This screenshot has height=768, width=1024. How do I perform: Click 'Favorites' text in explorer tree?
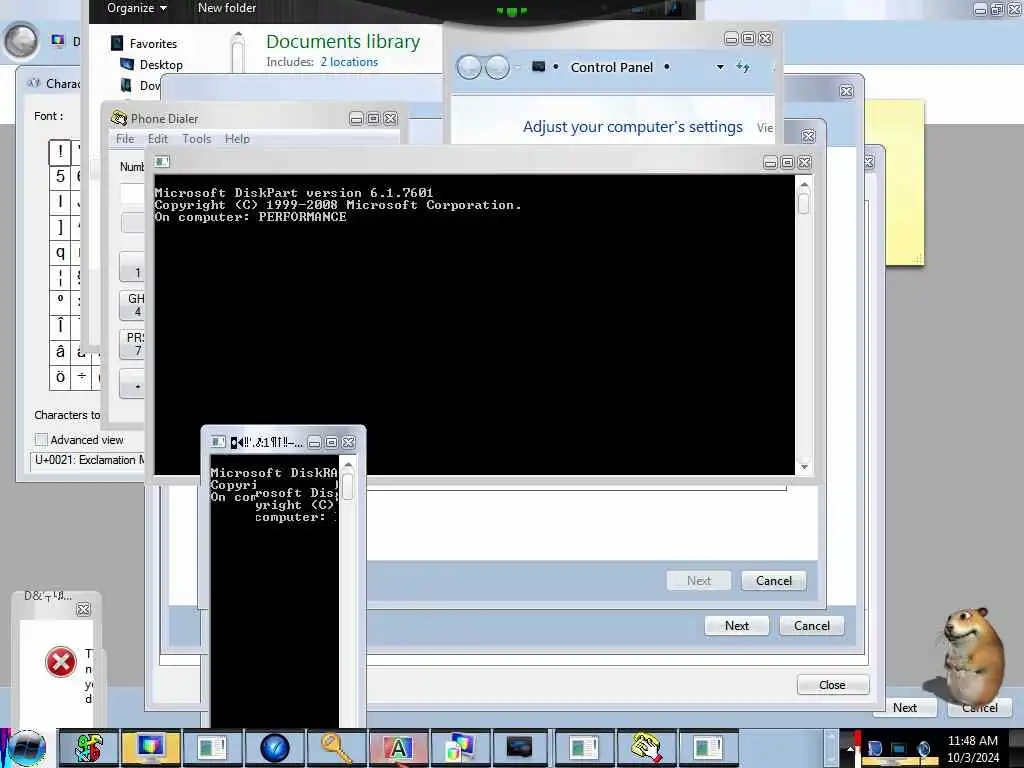[x=153, y=44]
